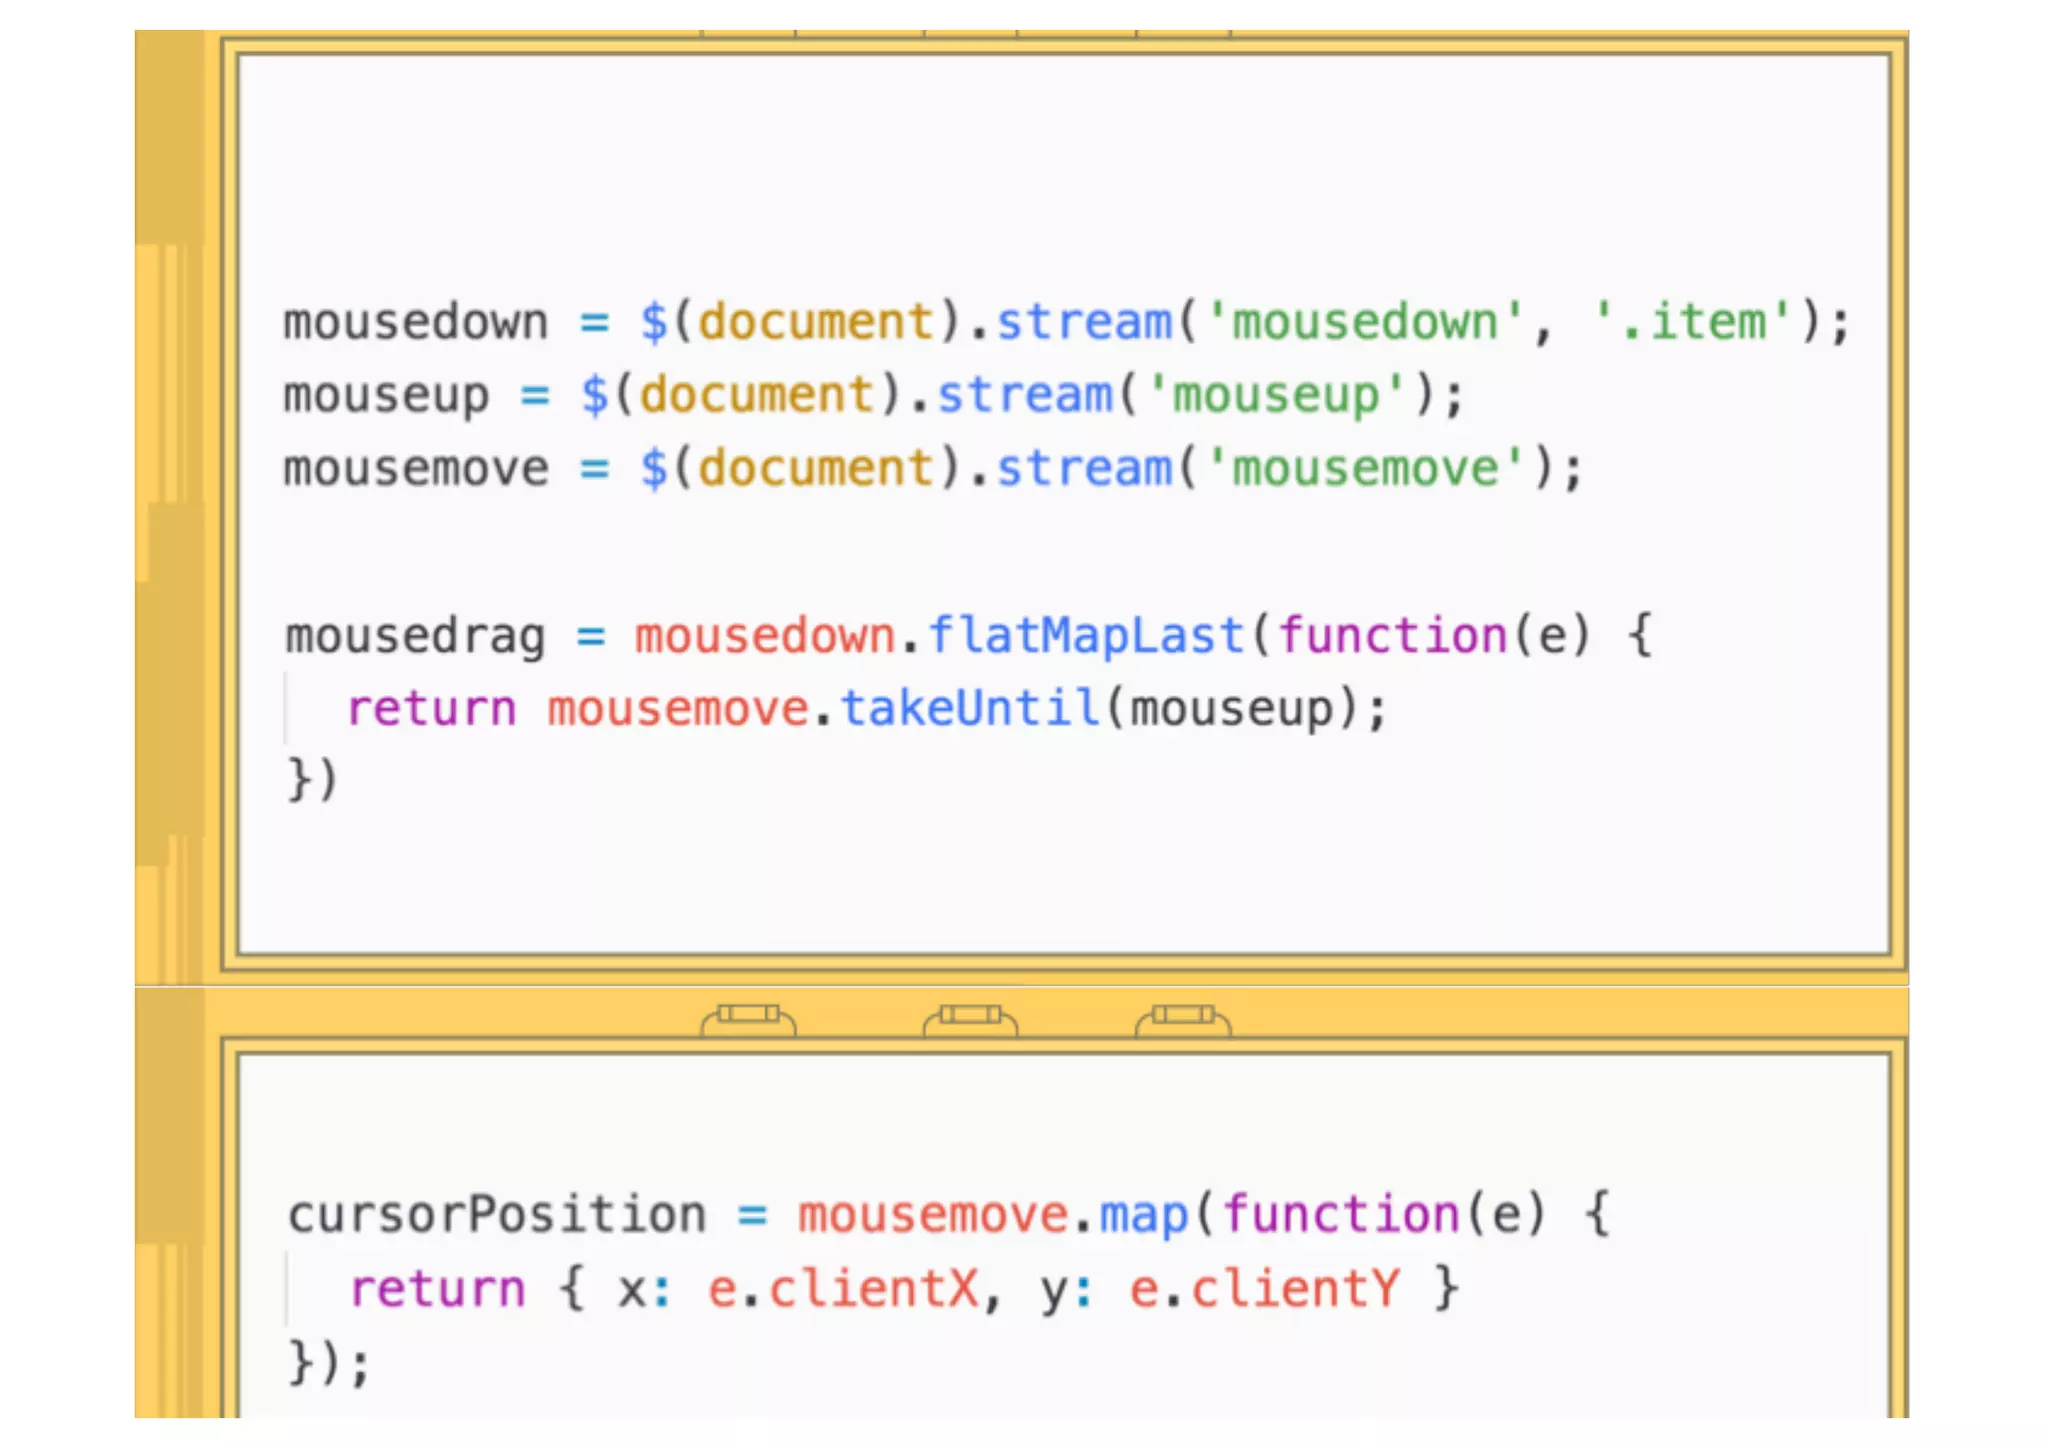Click the 'mousemove' string literal

click(x=1365, y=469)
